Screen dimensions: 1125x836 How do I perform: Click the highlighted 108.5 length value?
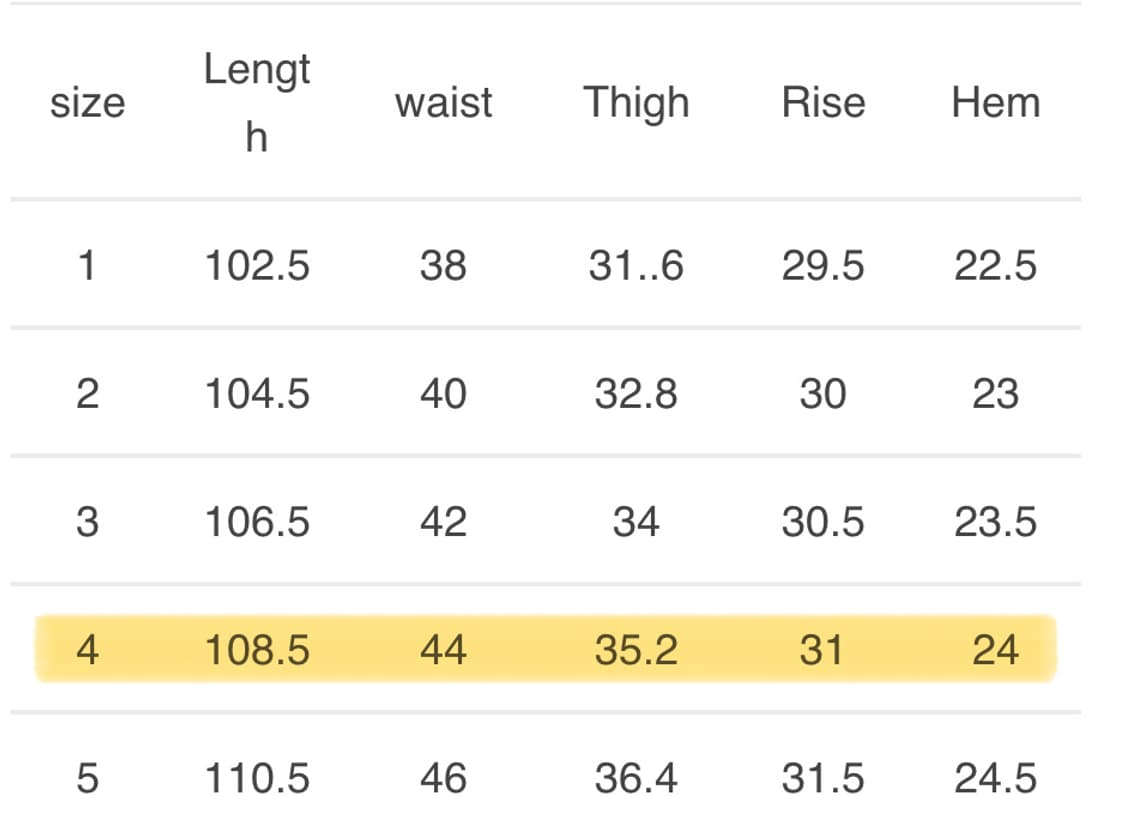pos(257,650)
